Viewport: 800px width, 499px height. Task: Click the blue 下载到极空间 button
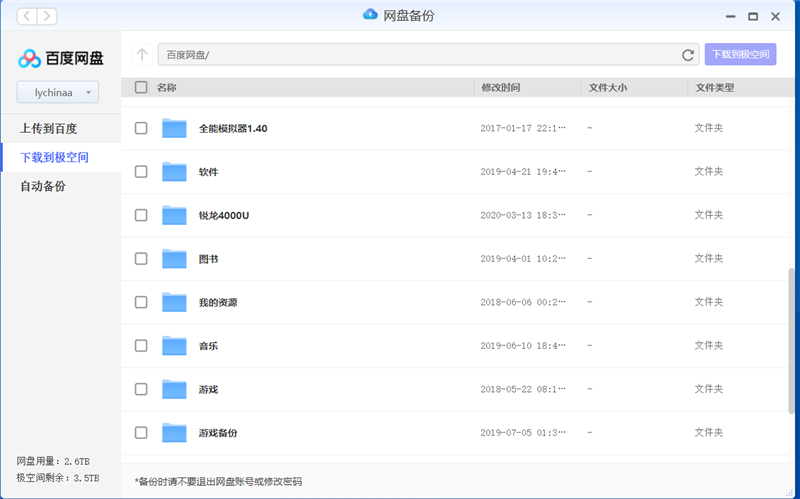click(740, 54)
